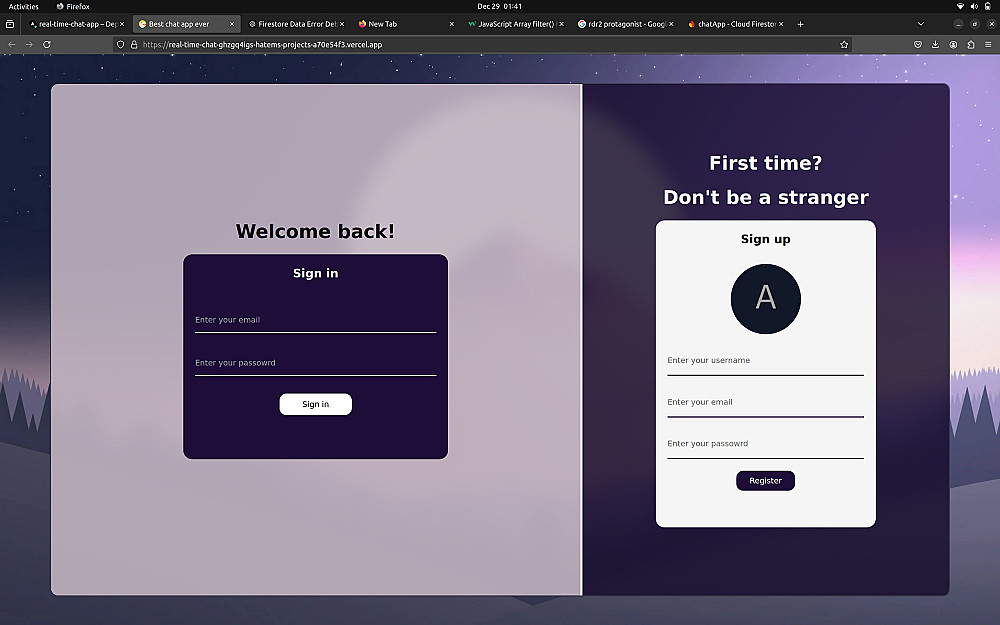Go forward with the browser forward arrow

29,45
